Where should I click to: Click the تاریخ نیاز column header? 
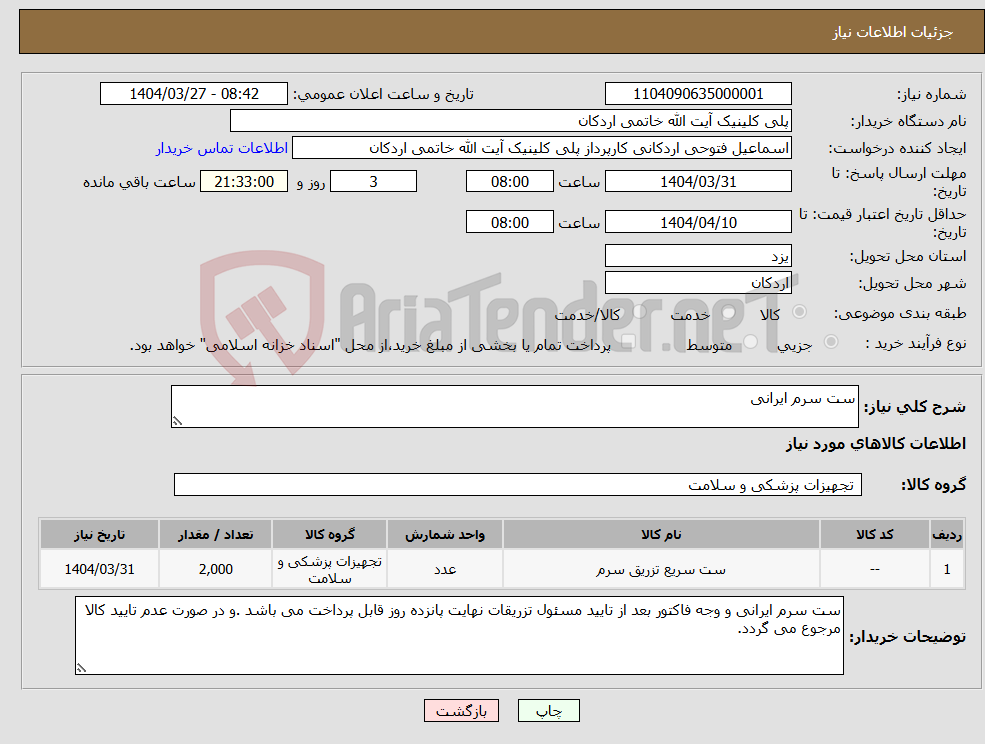click(x=99, y=534)
